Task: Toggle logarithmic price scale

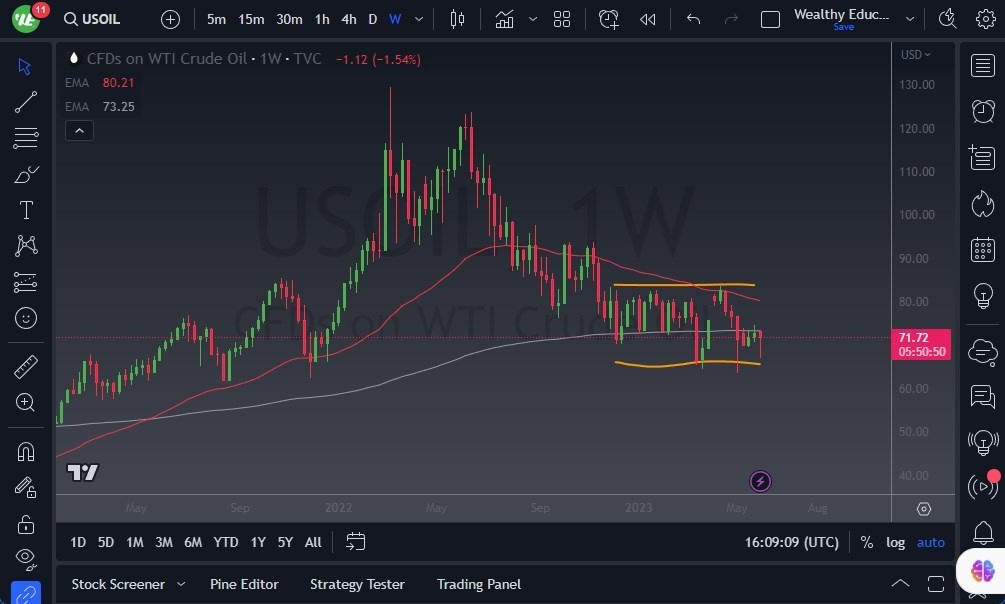Action: pos(895,542)
